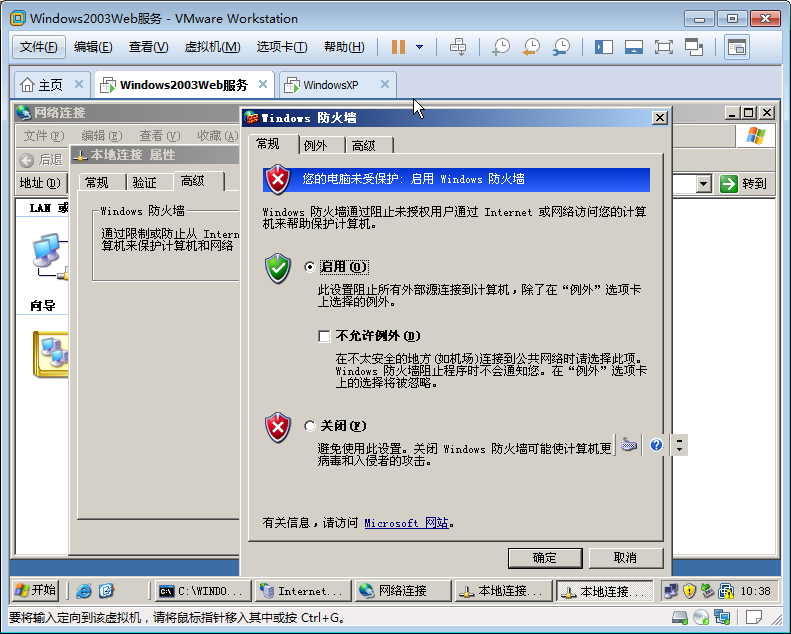The height and width of the screenshot is (634, 791).
Task: Open 查看(V) menu in 网络连接 window
Action: coord(160,136)
